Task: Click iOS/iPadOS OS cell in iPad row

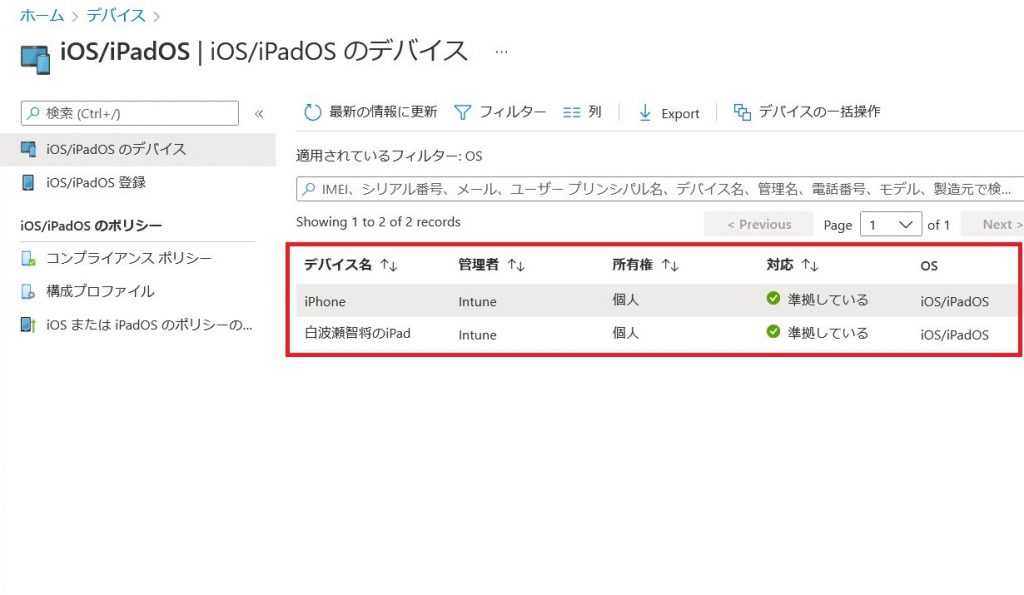Action: (x=954, y=335)
